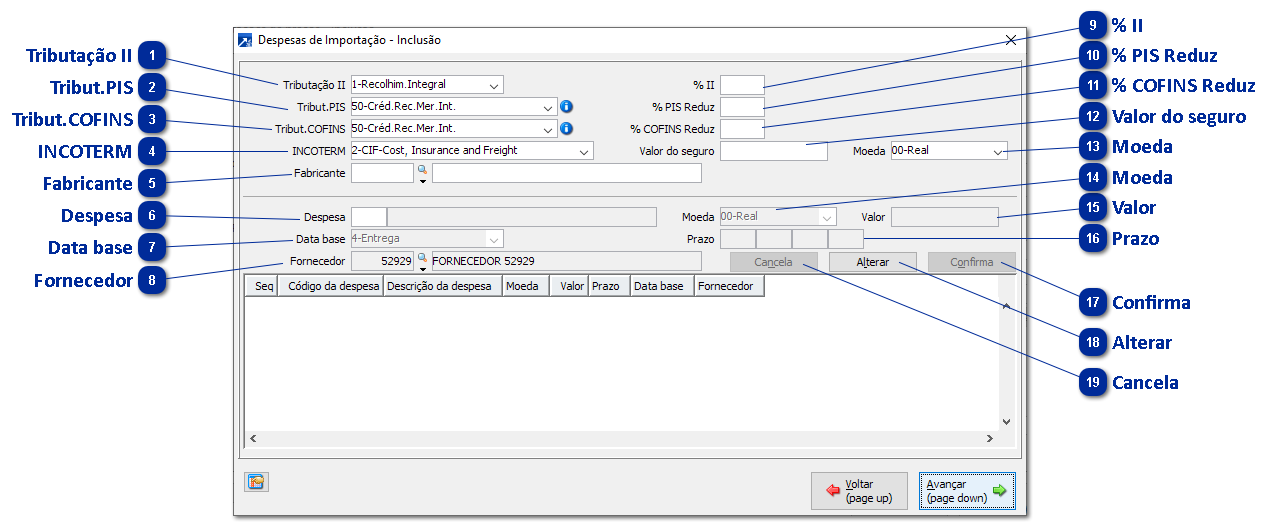Click the Despesa code field
The height and width of the screenshot is (527, 1271).
coord(368,216)
